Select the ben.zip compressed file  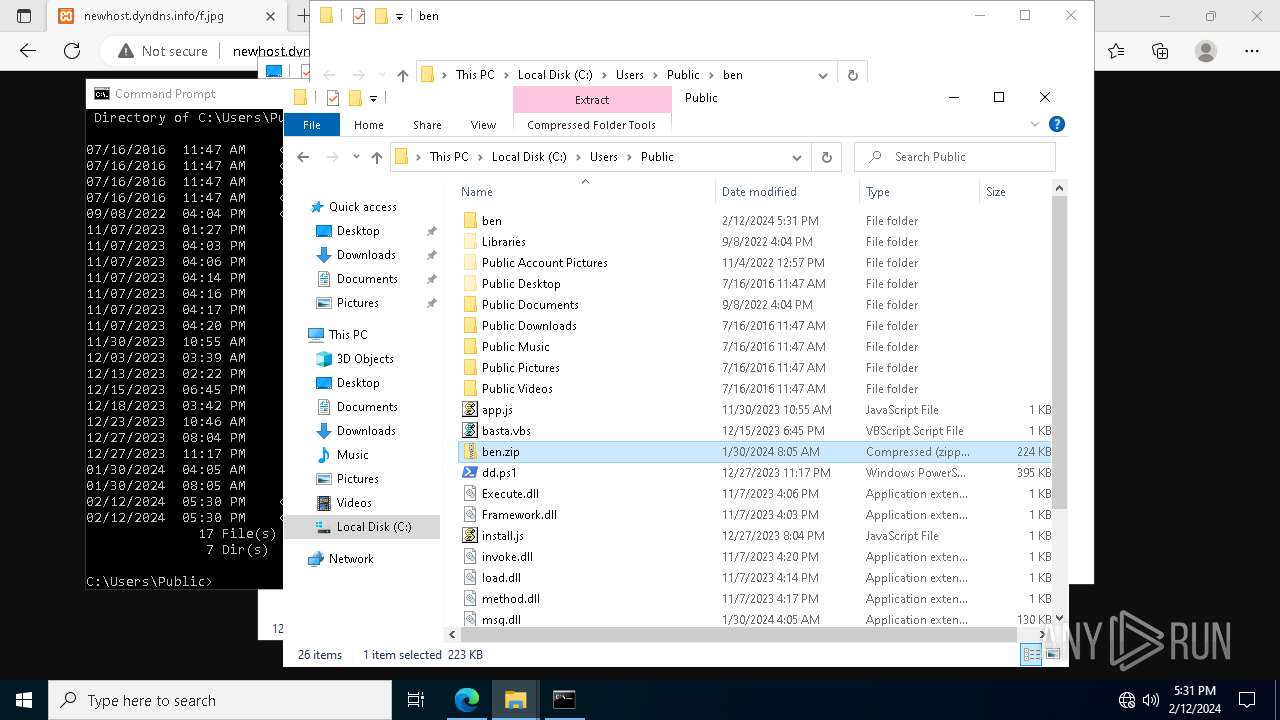500,452
